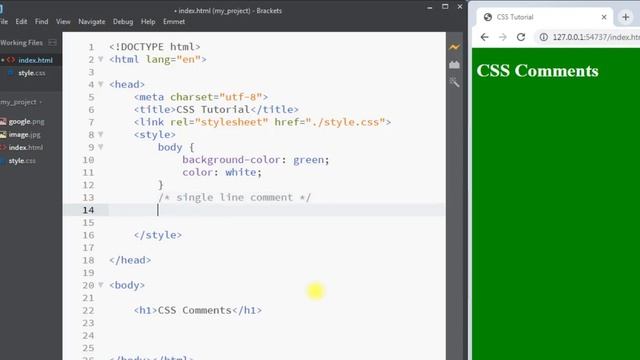Open the Extension Manager brick icon

click(x=454, y=65)
